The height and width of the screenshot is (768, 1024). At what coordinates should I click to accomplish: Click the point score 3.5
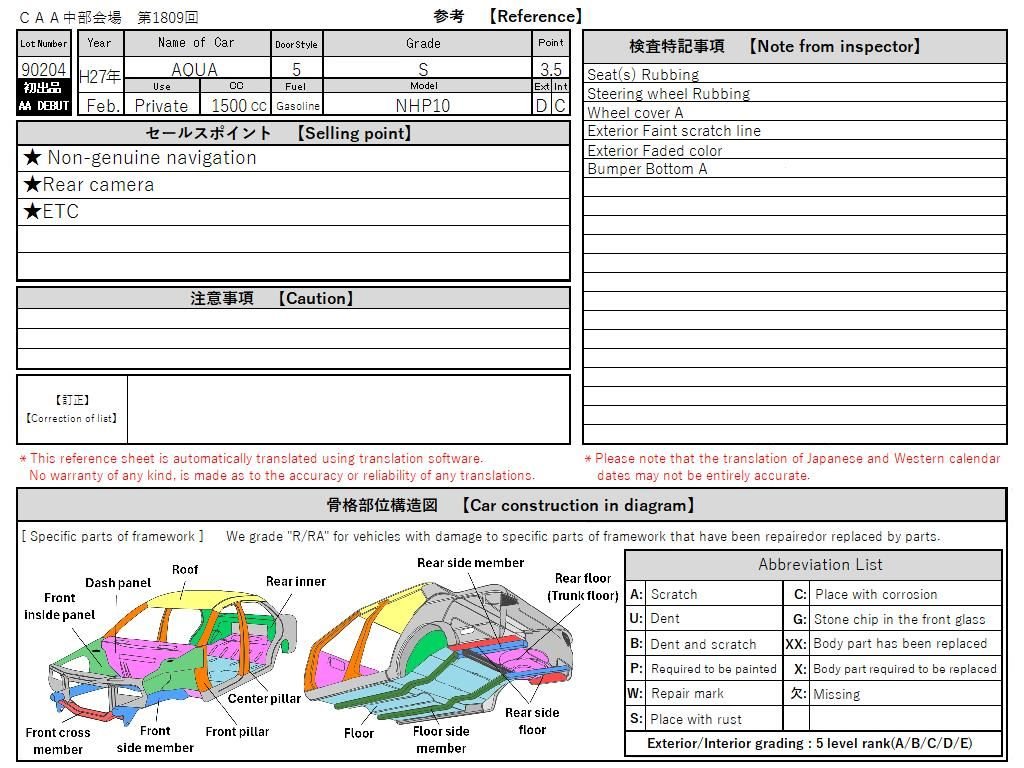point(550,70)
